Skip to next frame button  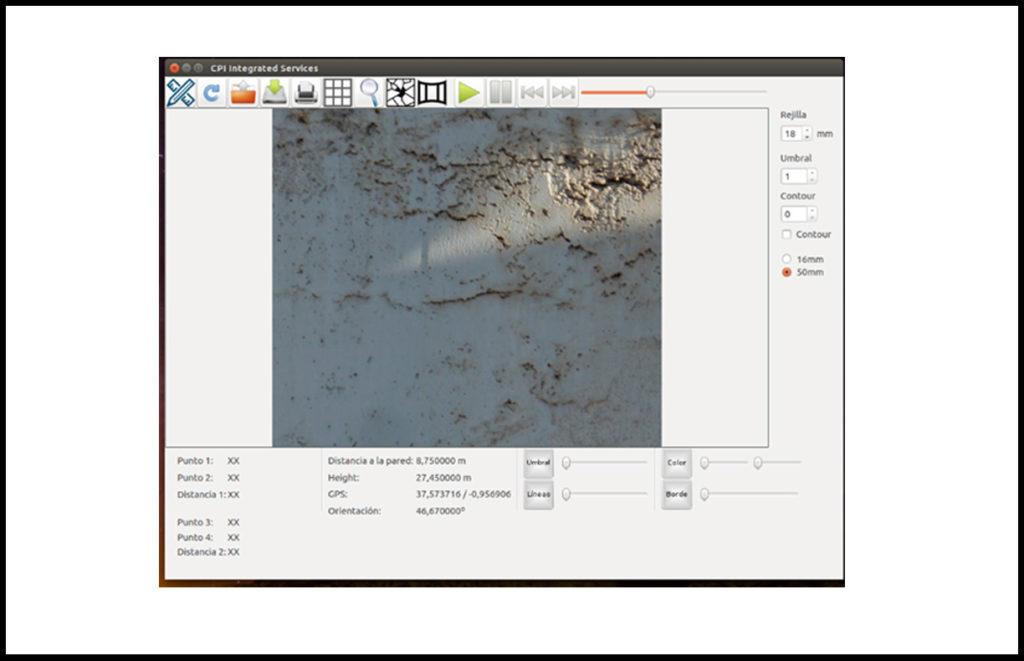pyautogui.click(x=563, y=93)
